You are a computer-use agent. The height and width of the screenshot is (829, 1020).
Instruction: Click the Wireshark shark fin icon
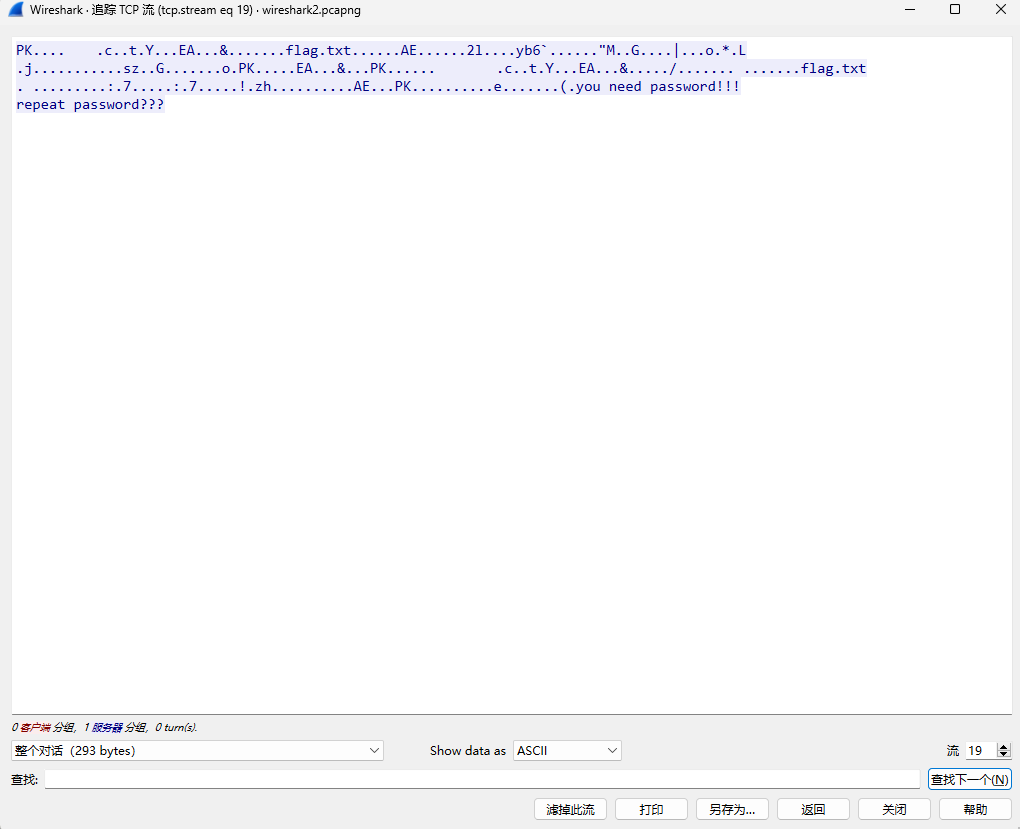pos(15,10)
